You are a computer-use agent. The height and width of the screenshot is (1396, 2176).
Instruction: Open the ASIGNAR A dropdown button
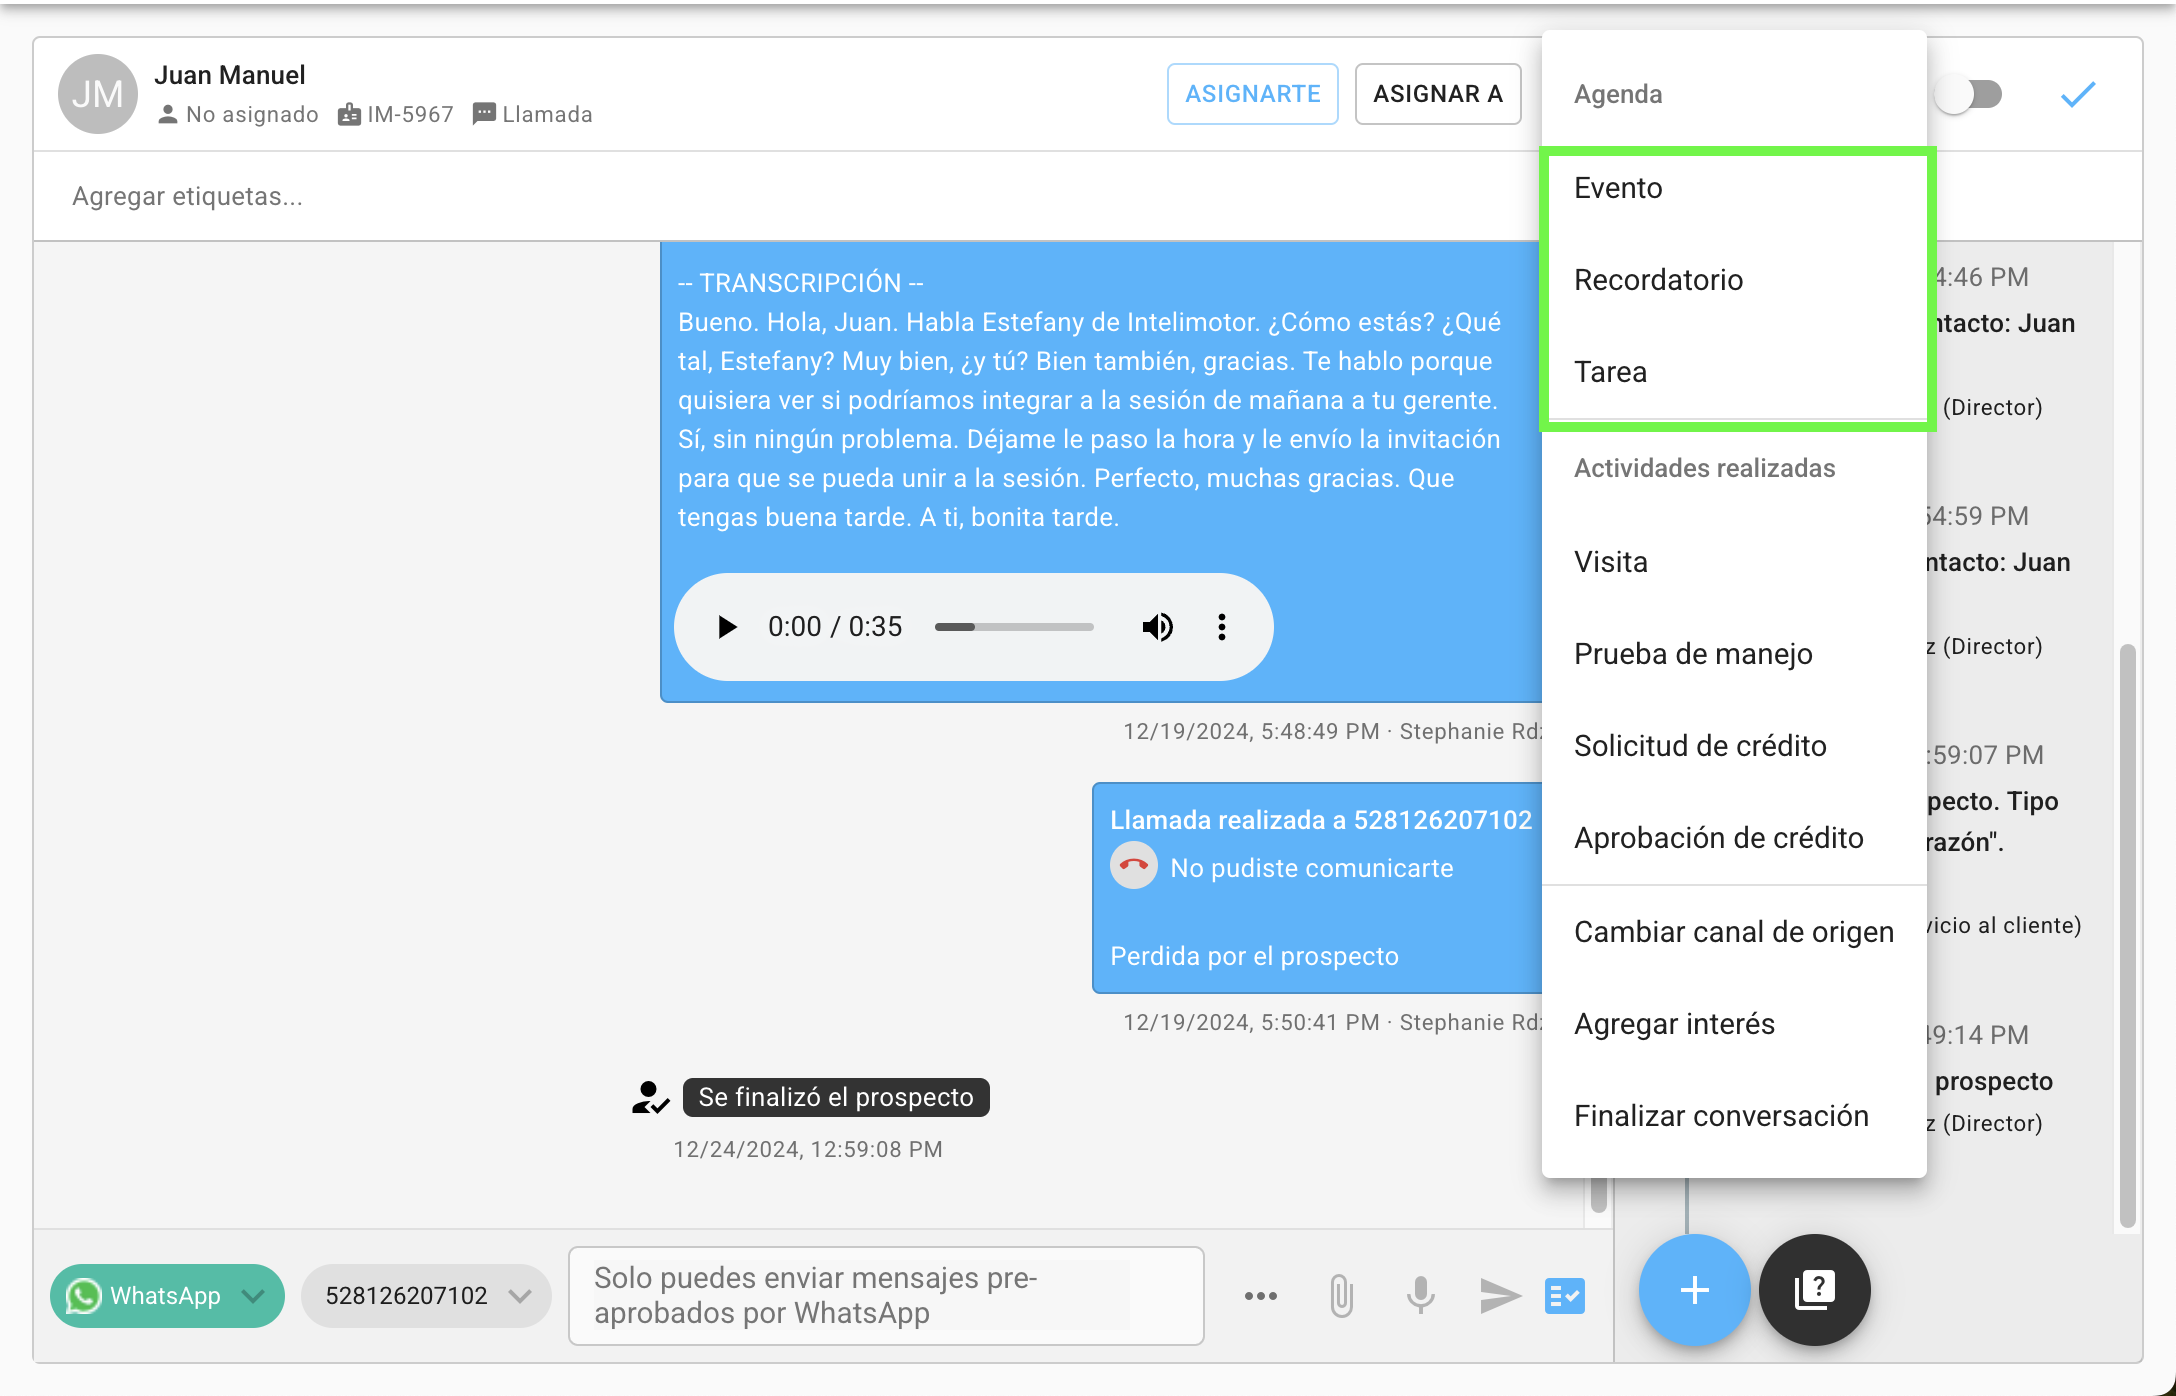[x=1437, y=94]
